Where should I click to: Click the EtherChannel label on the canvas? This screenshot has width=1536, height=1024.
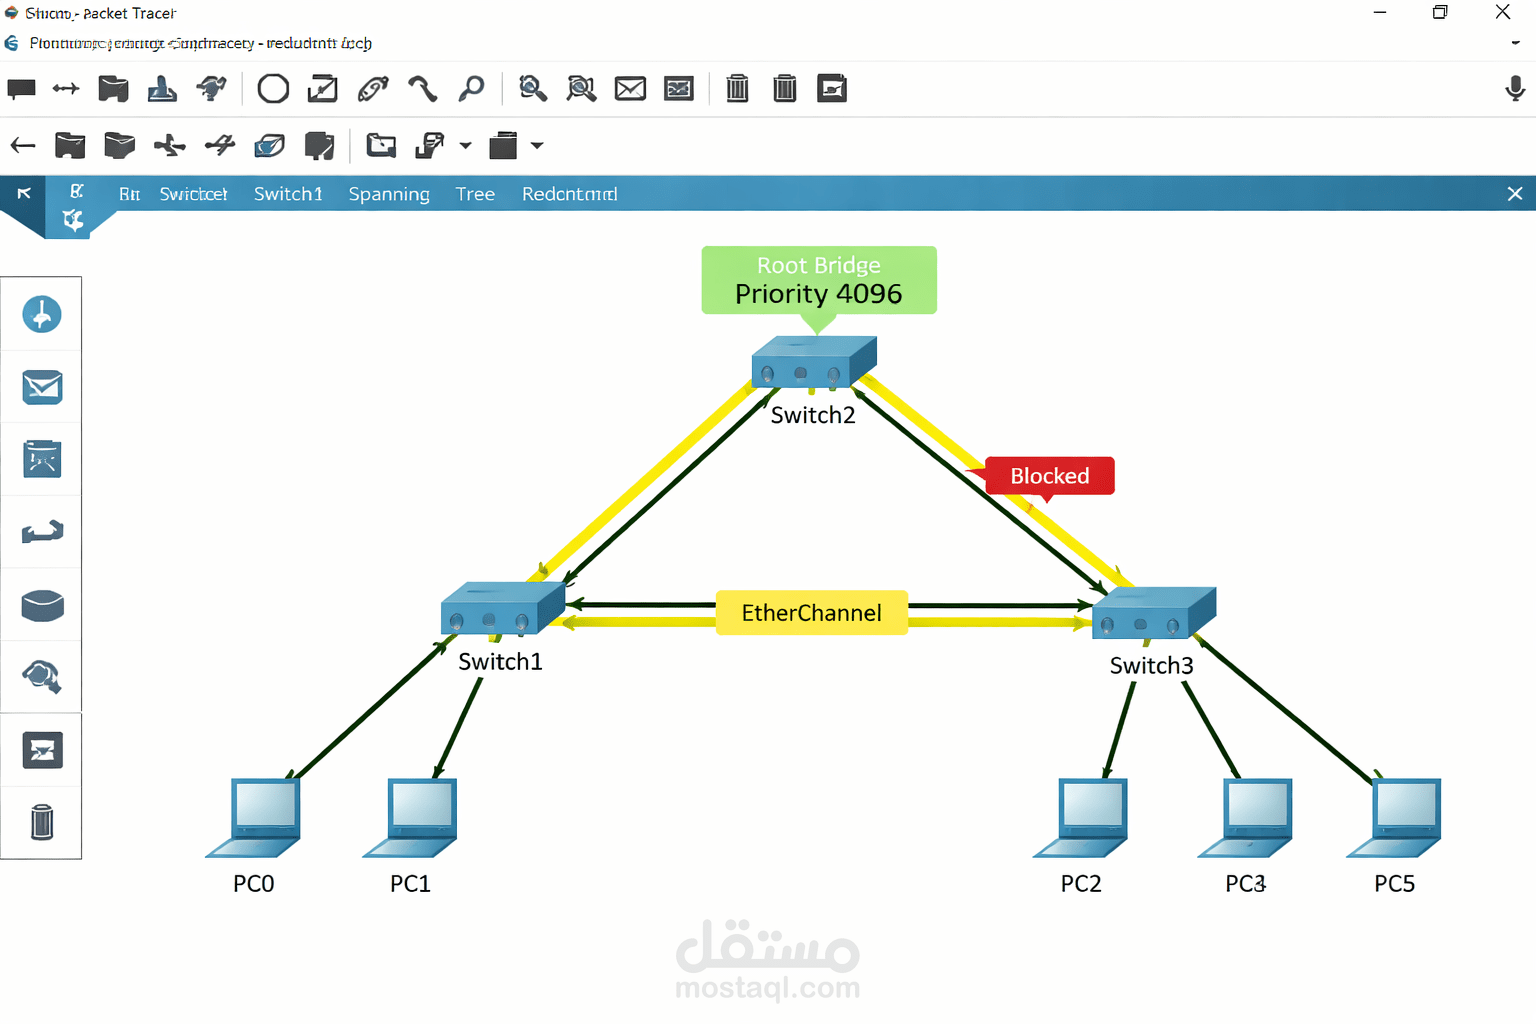tap(811, 612)
